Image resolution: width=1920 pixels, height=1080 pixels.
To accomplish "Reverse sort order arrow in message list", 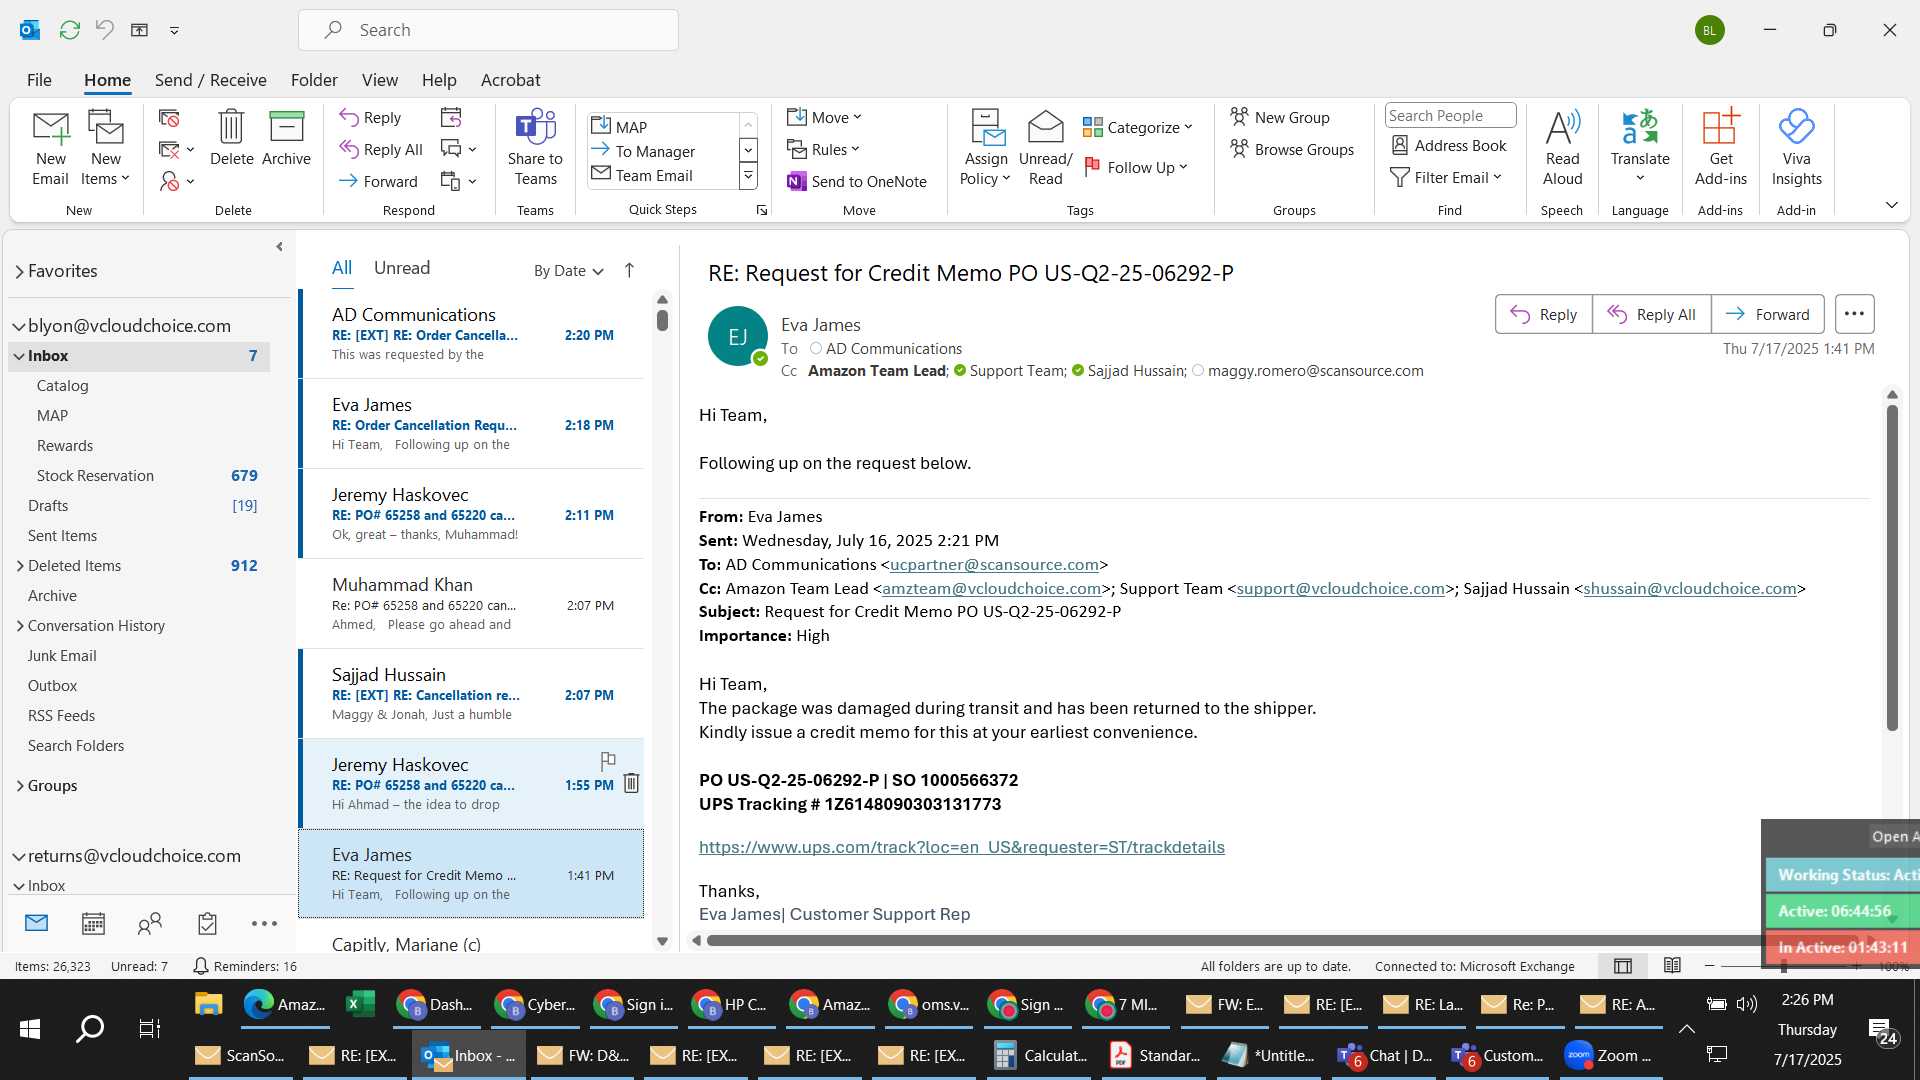I will coord(629,270).
